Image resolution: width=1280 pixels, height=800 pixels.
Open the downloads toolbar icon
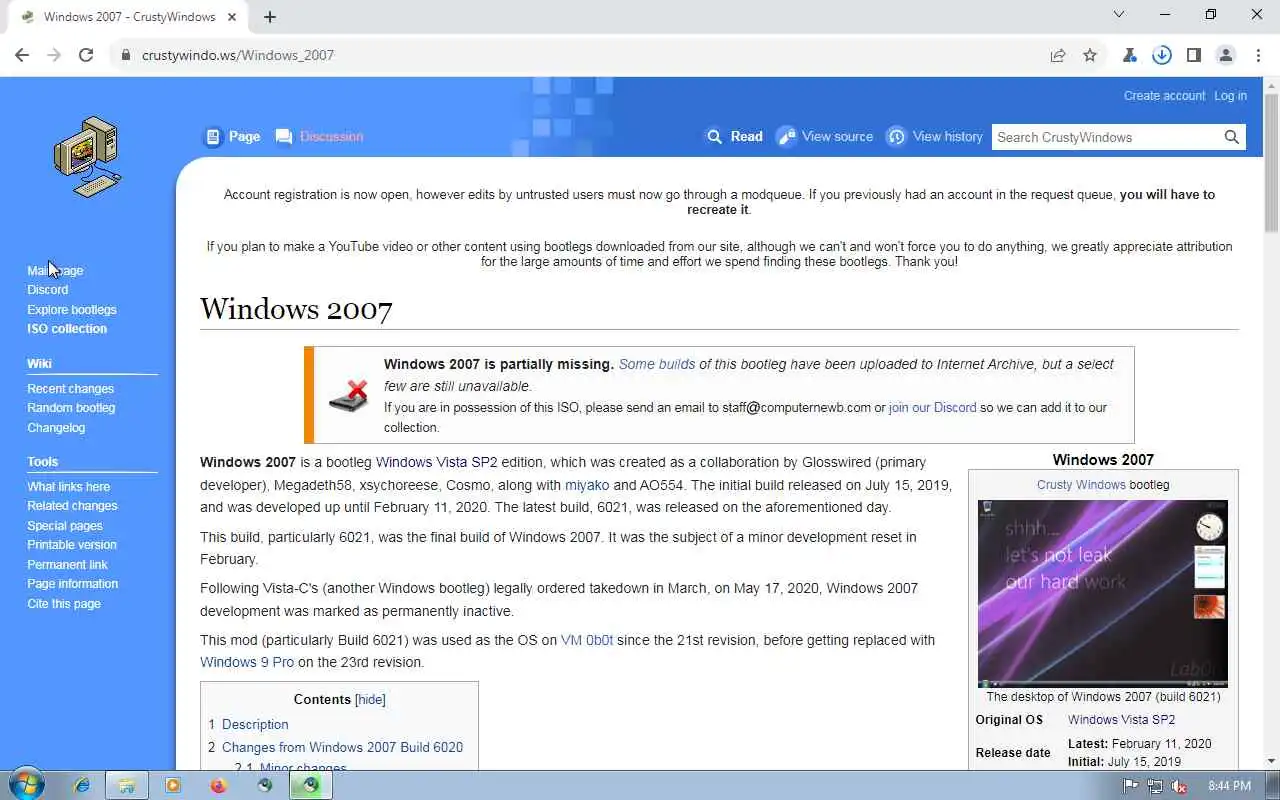click(x=1162, y=55)
